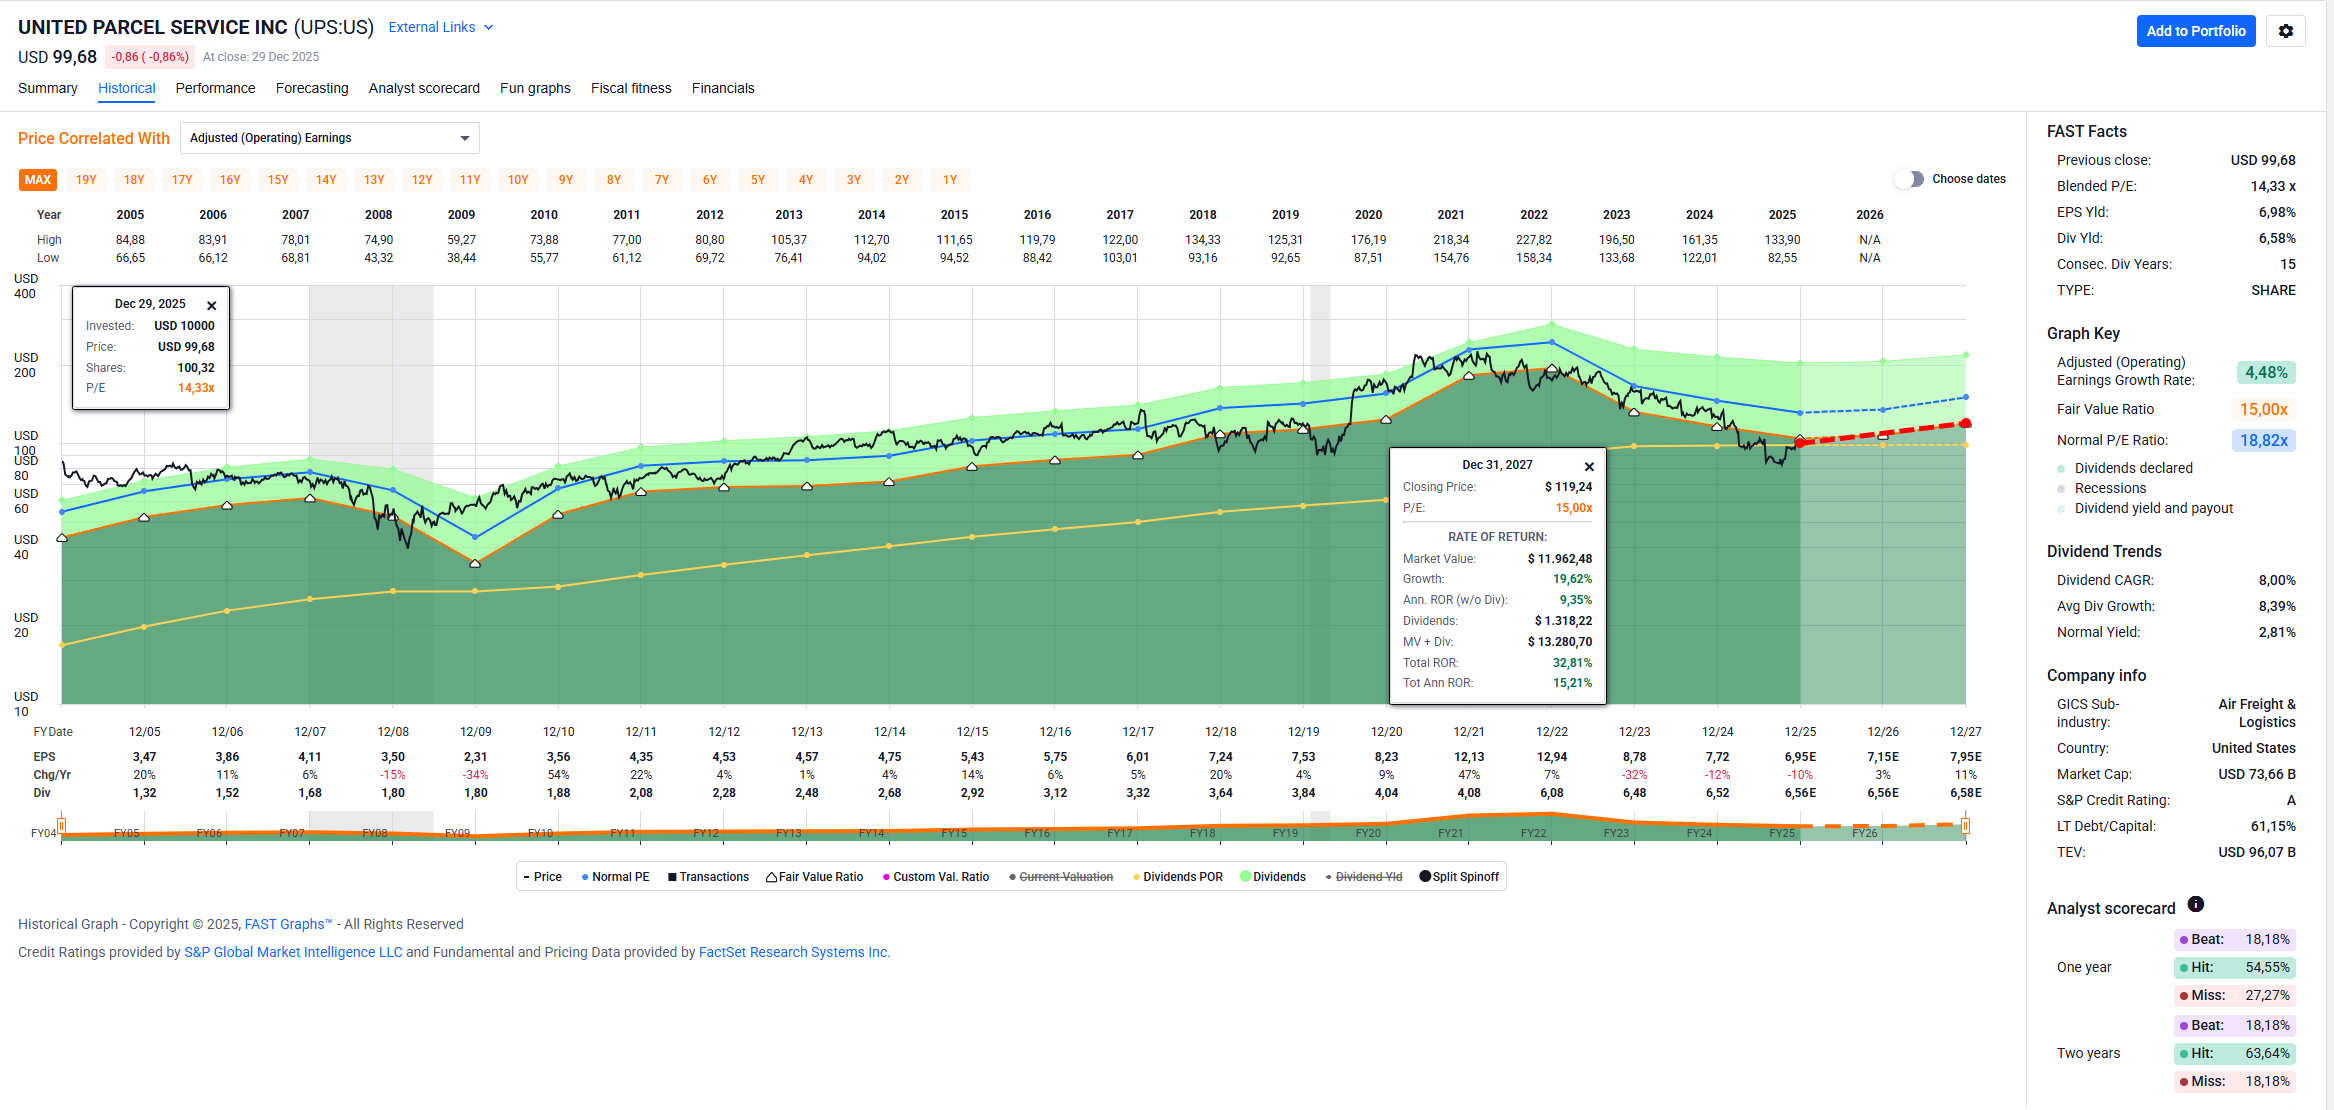Toggle Fair Value Ratio legend item
Screen dimensions: 2334x1110
(814, 877)
